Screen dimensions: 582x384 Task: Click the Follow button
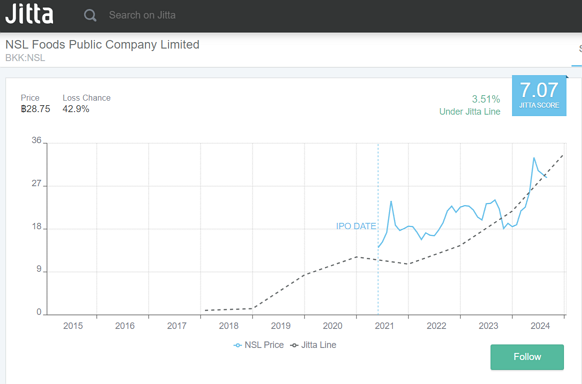click(527, 357)
